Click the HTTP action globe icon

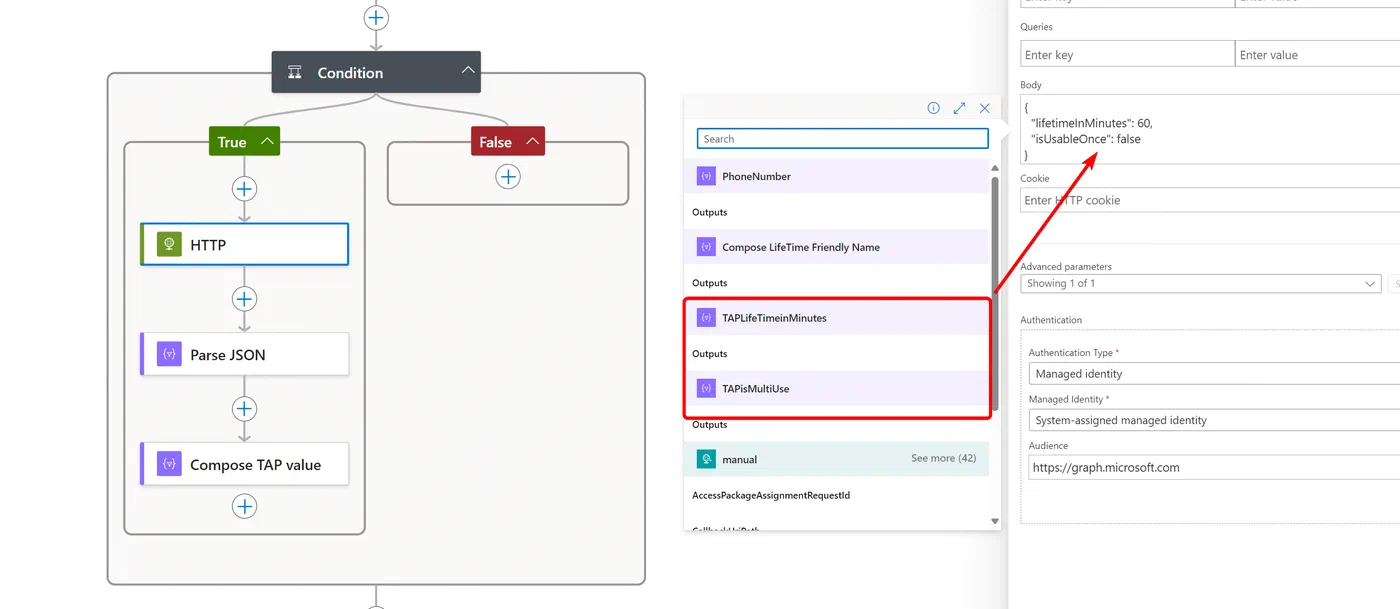[169, 244]
